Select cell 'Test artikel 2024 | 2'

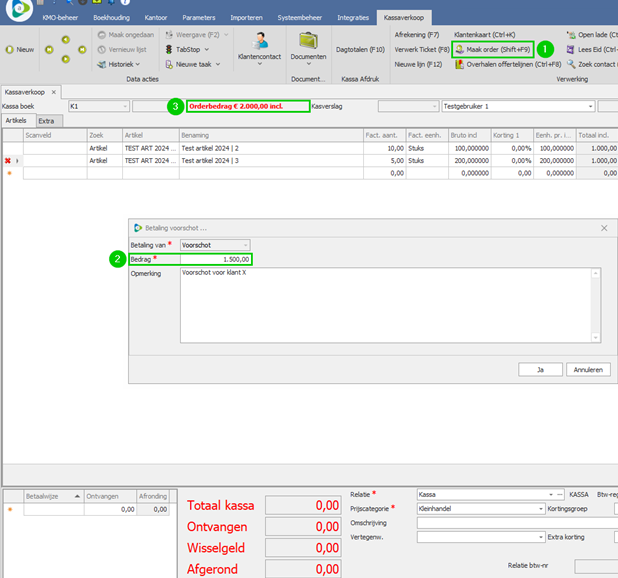coord(271,148)
